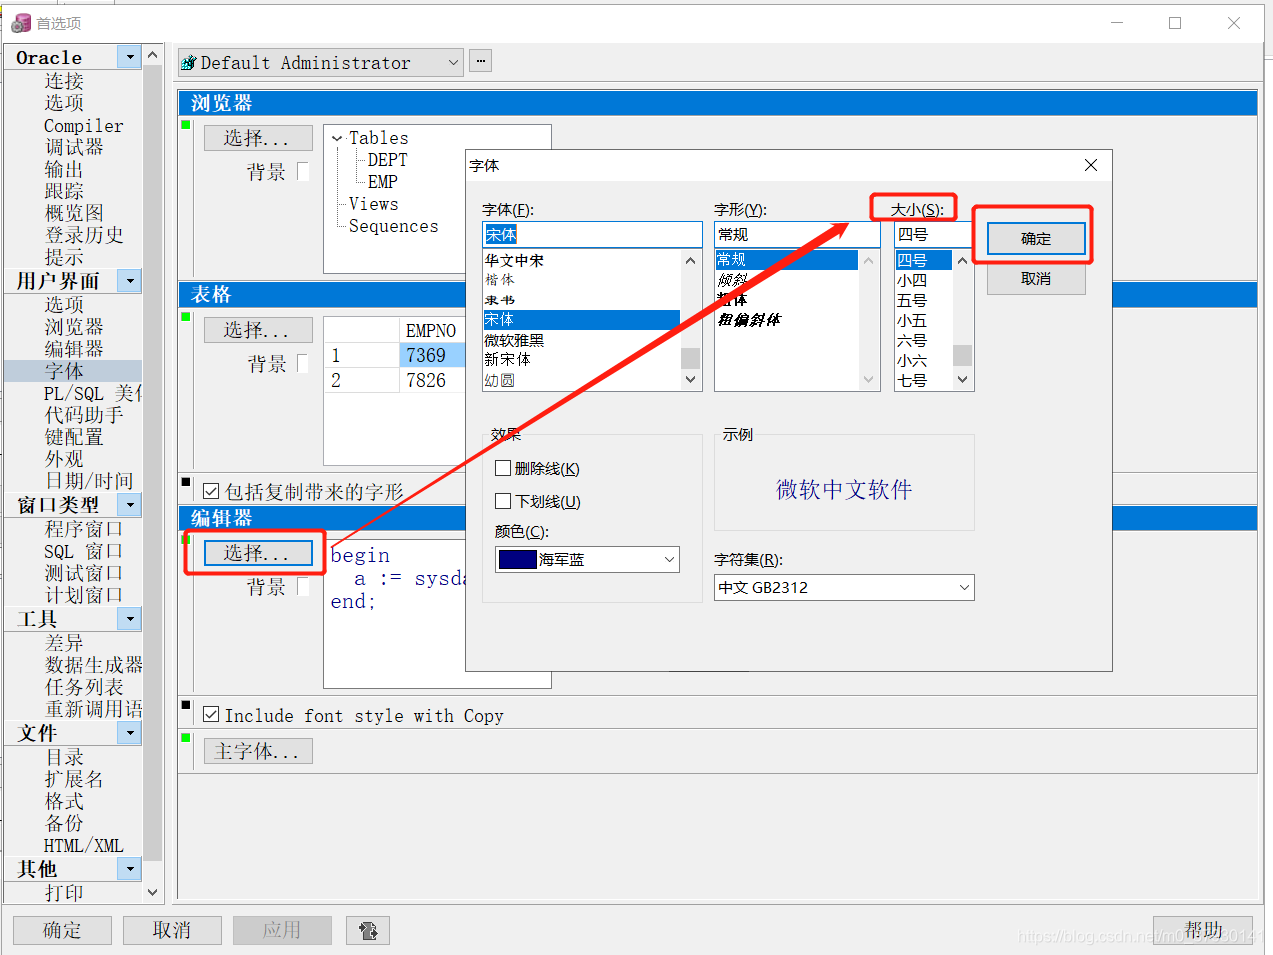
Task: Click the 大小 size input field
Action: 934,234
